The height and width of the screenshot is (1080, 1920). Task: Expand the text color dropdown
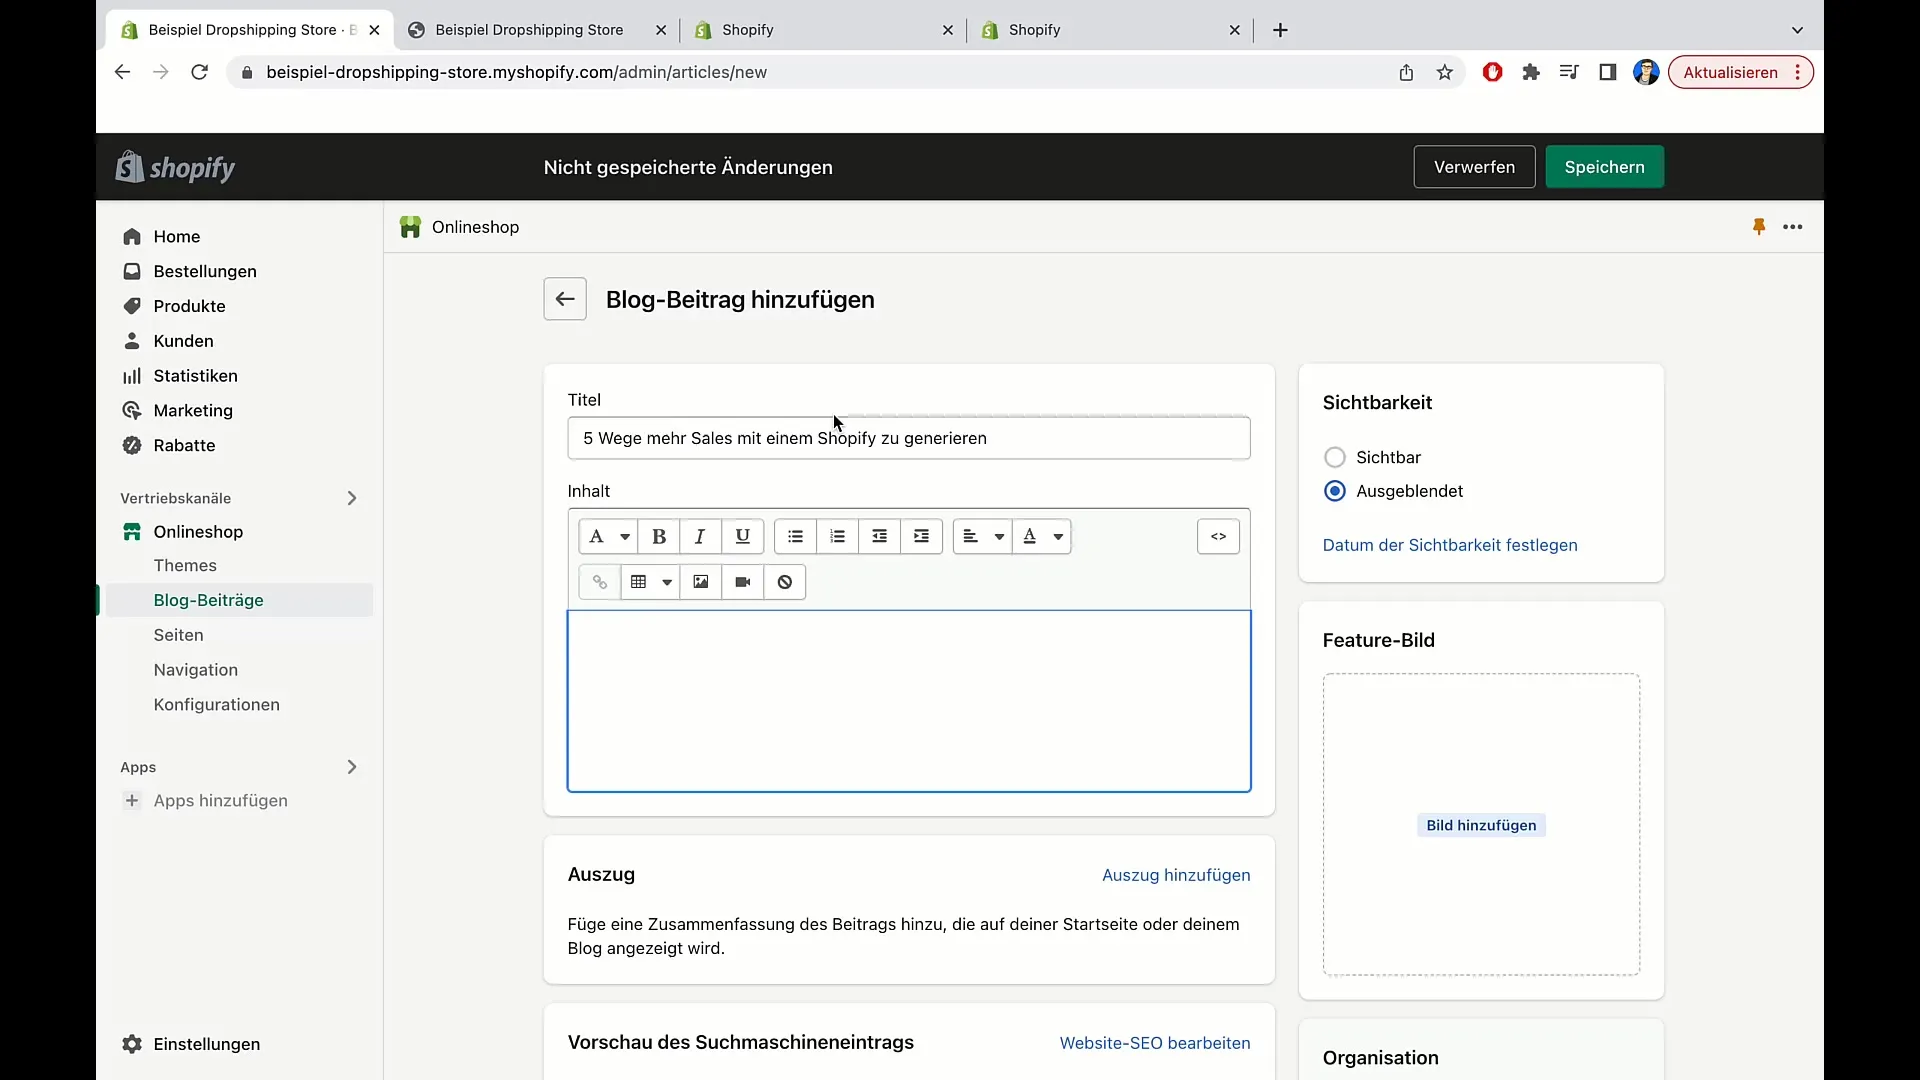pos(1059,535)
